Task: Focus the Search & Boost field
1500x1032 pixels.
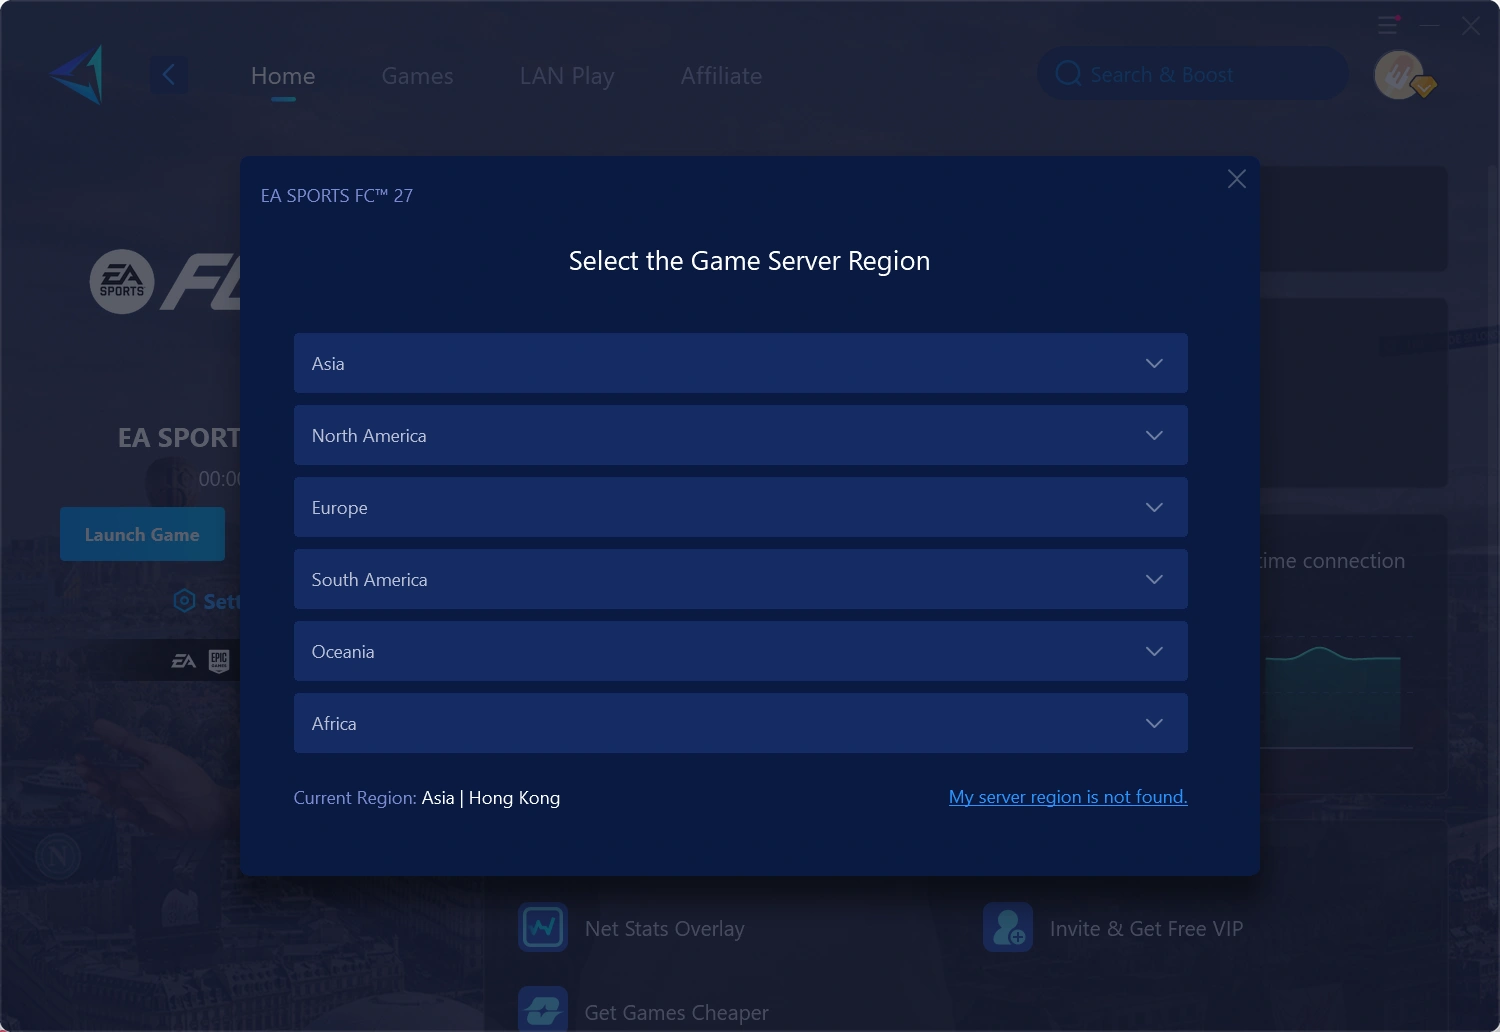Action: click(1192, 74)
